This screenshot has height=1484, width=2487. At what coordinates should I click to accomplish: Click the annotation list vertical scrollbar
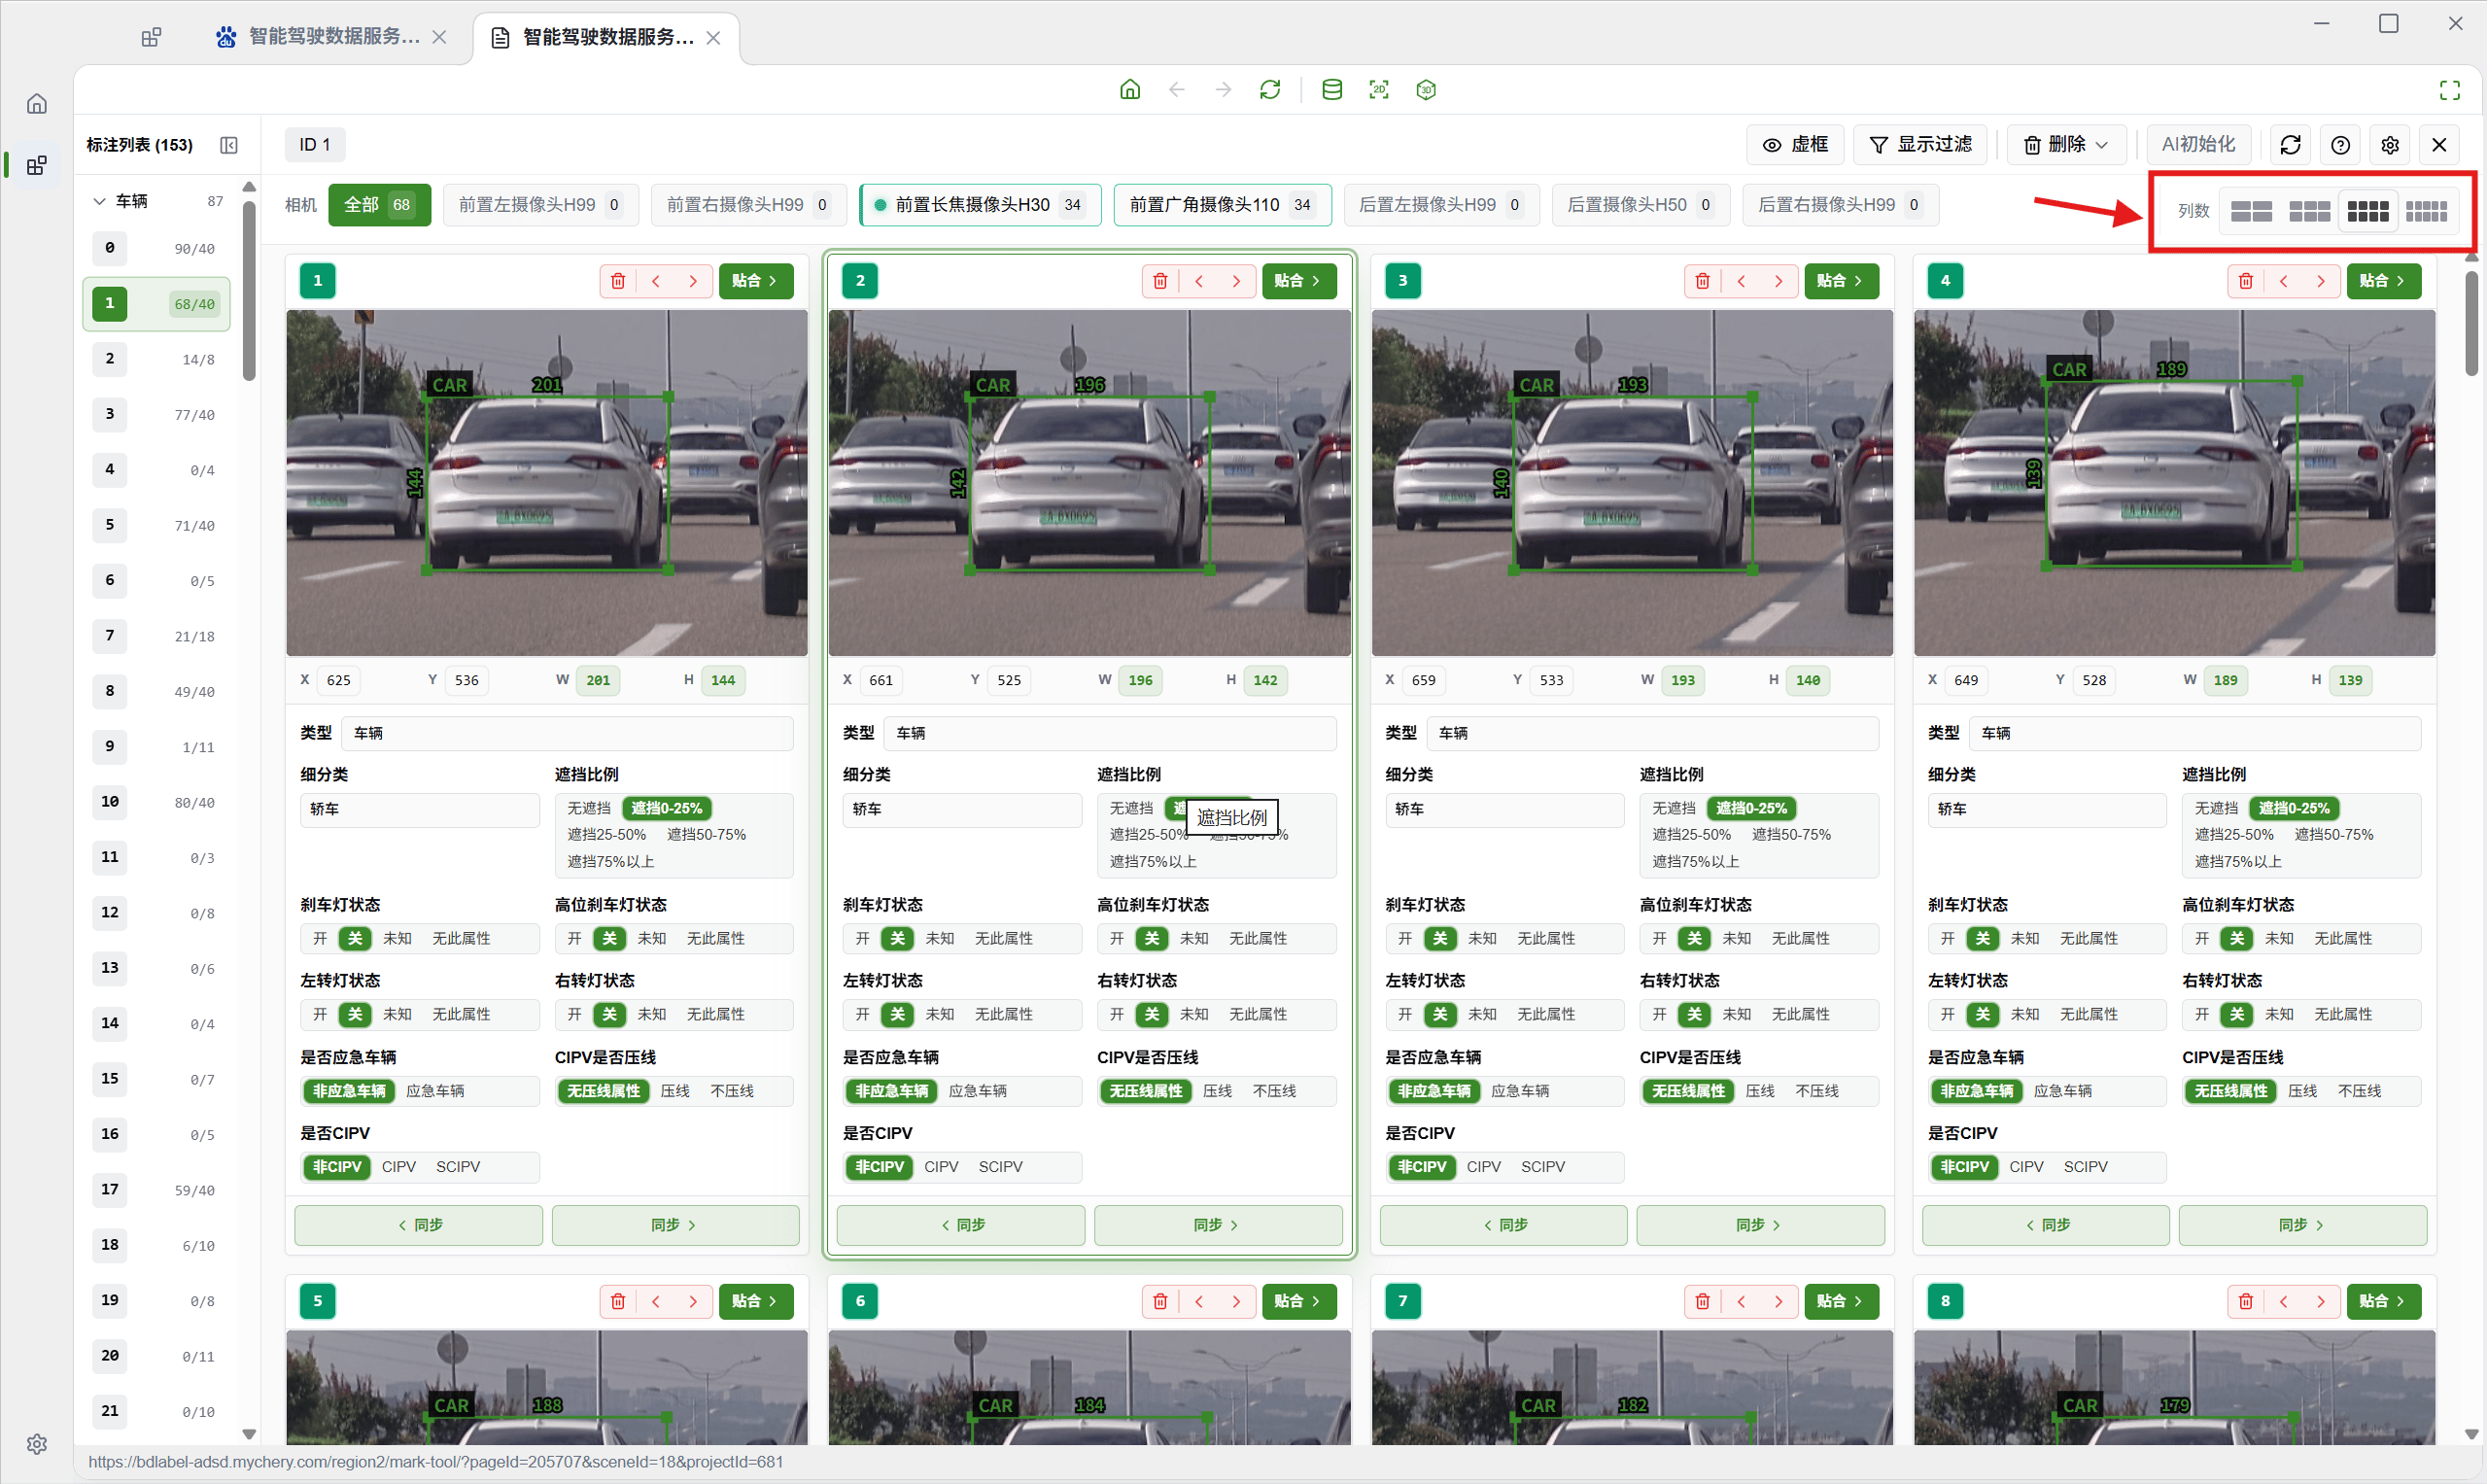(249, 292)
